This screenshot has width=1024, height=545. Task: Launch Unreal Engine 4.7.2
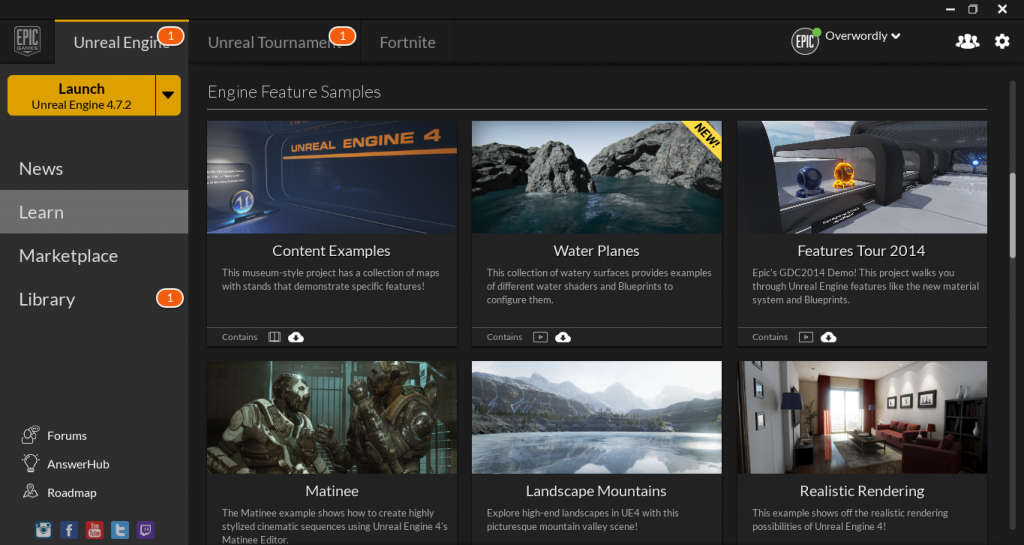pos(81,96)
